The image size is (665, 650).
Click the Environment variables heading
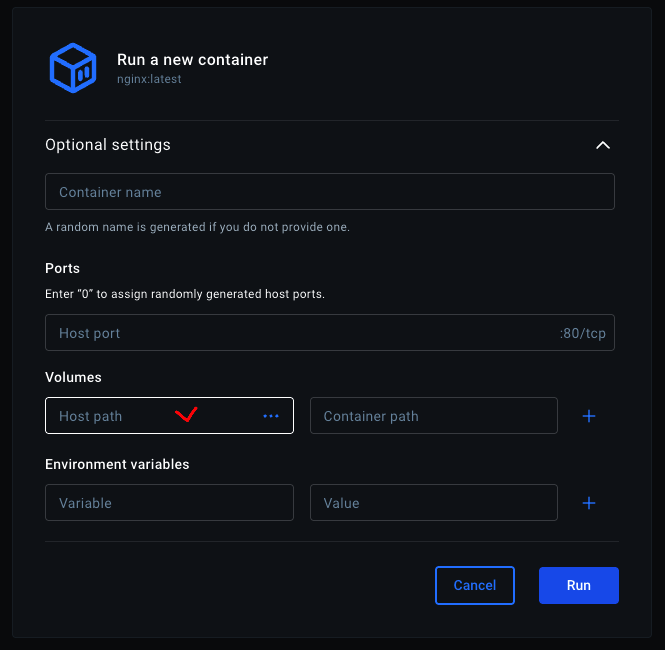pos(117,464)
